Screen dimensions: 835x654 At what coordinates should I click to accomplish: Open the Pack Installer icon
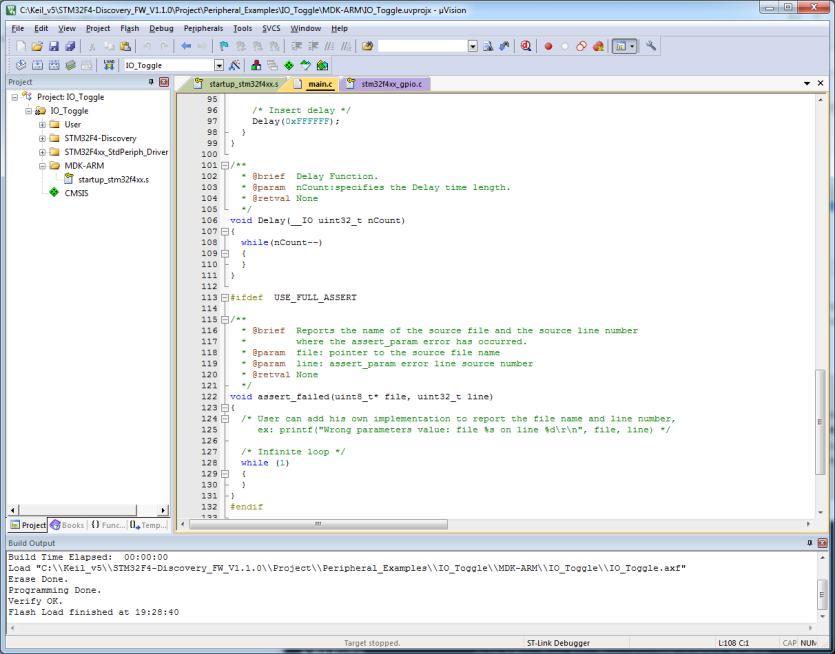click(x=322, y=65)
